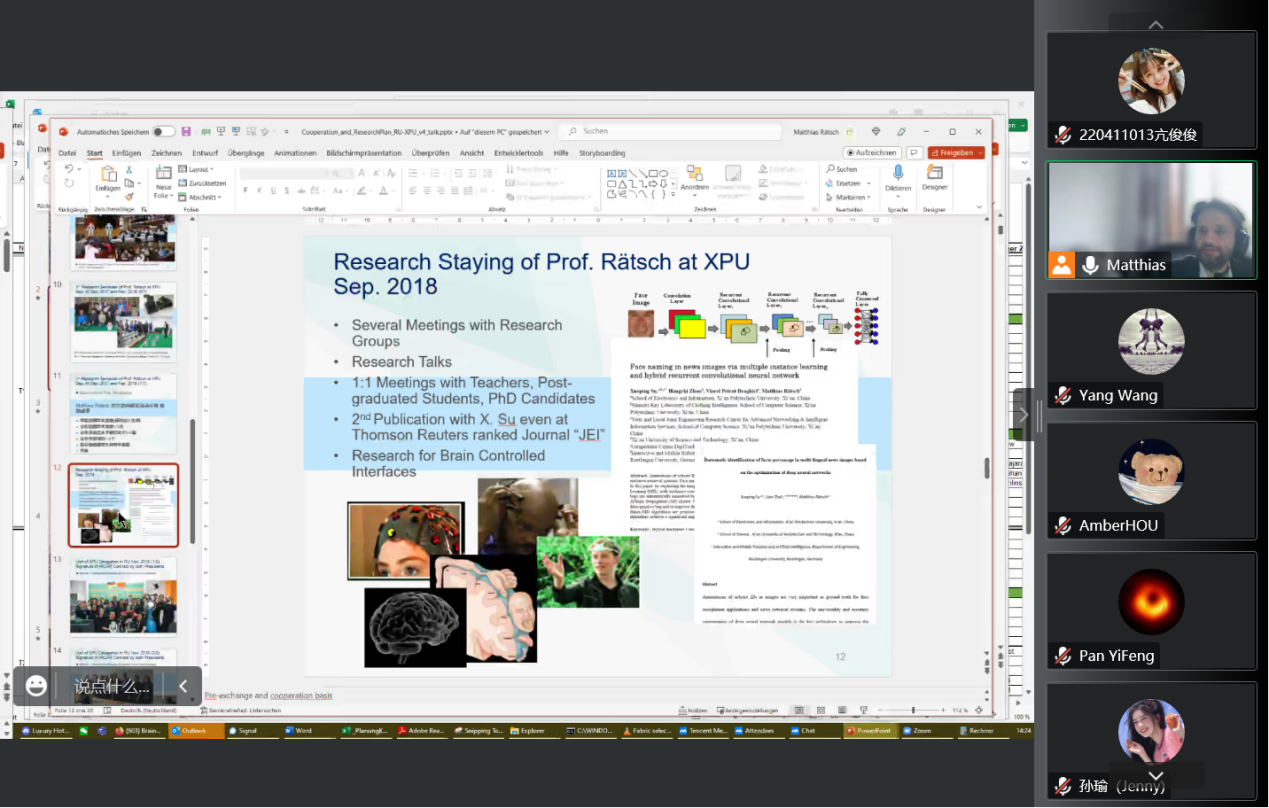Click the Einfügen paste clipboard icon

[107, 172]
